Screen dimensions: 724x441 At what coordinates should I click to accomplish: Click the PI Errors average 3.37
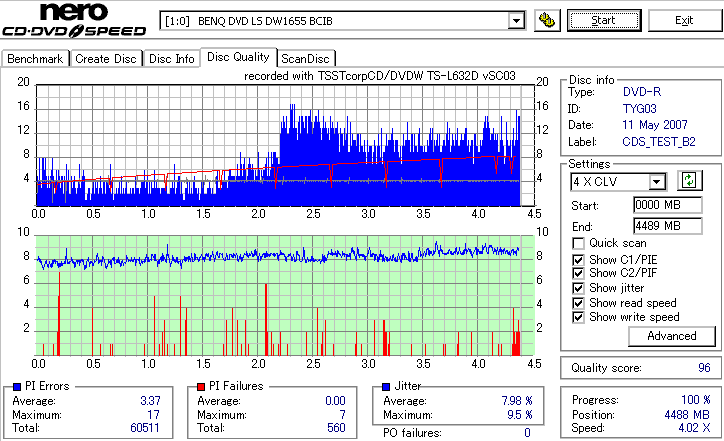(x=150, y=401)
